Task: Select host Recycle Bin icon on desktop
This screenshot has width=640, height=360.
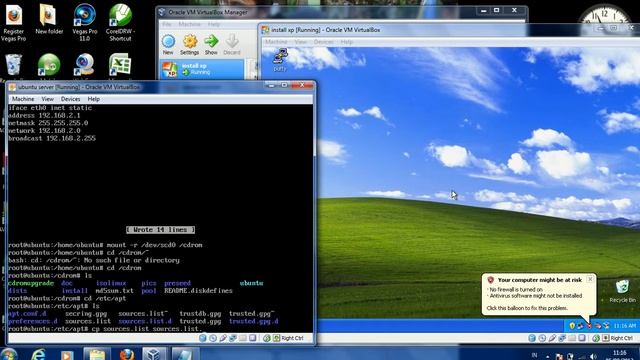Action: coord(13,65)
